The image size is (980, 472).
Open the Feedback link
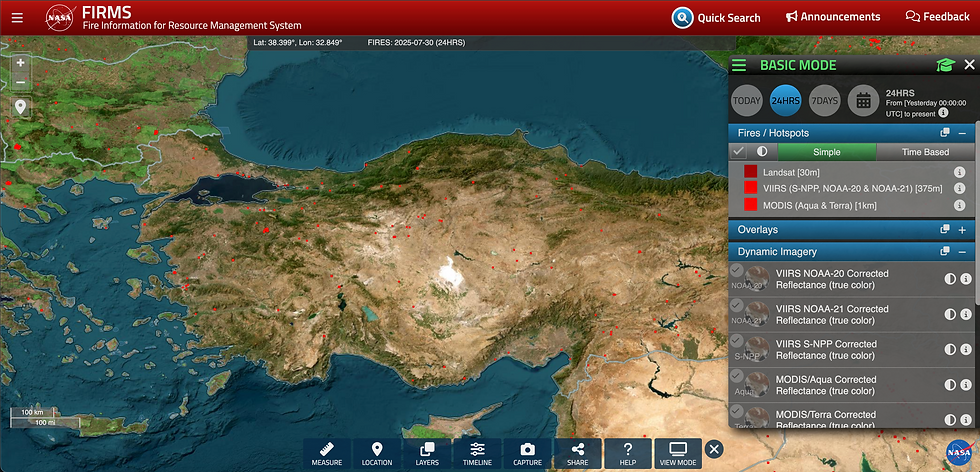(938, 17)
